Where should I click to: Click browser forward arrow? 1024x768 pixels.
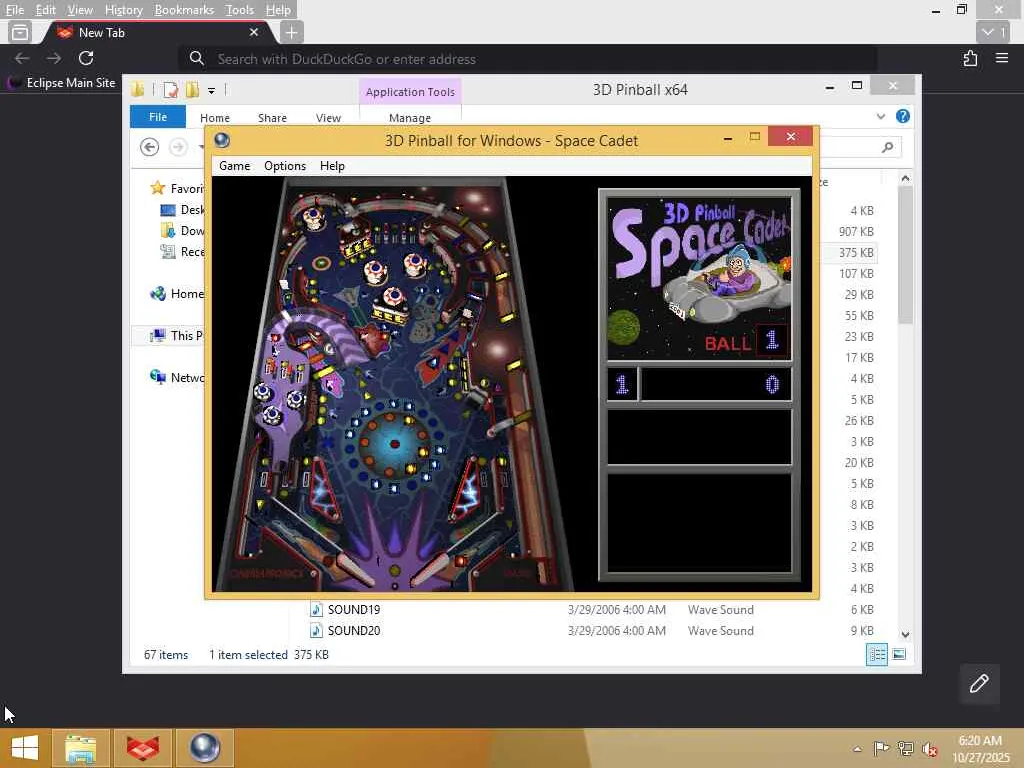pos(54,58)
